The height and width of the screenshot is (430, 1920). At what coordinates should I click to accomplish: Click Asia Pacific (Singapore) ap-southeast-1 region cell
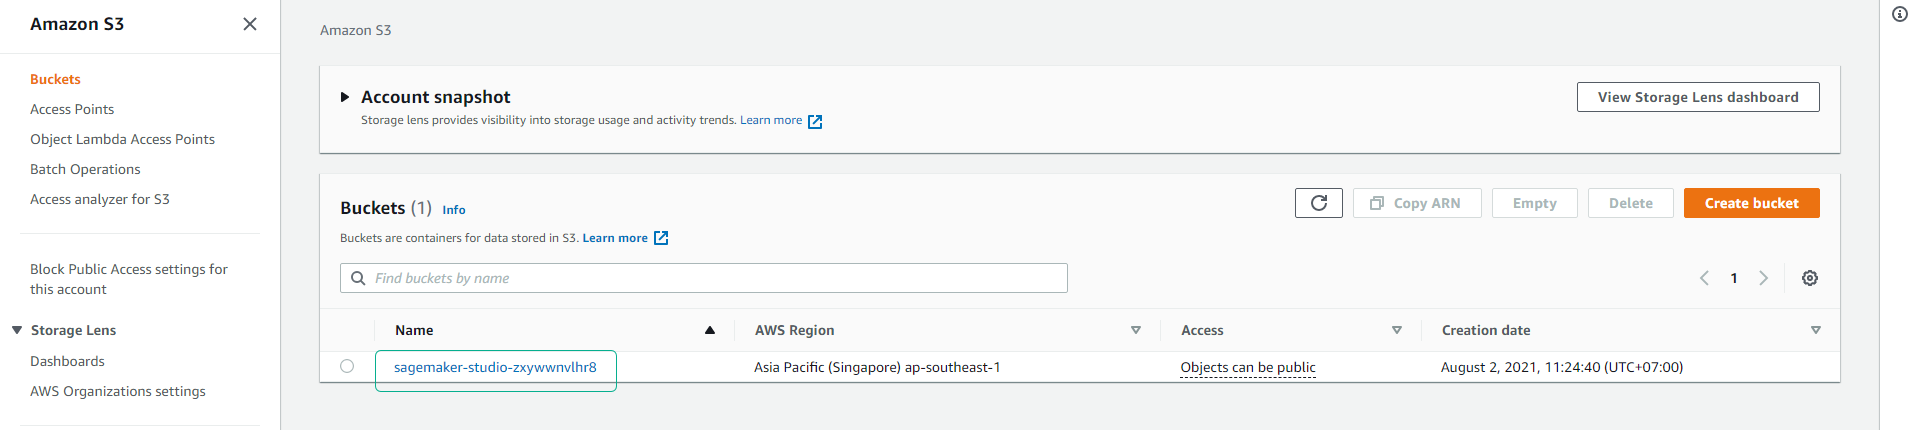[x=877, y=367]
